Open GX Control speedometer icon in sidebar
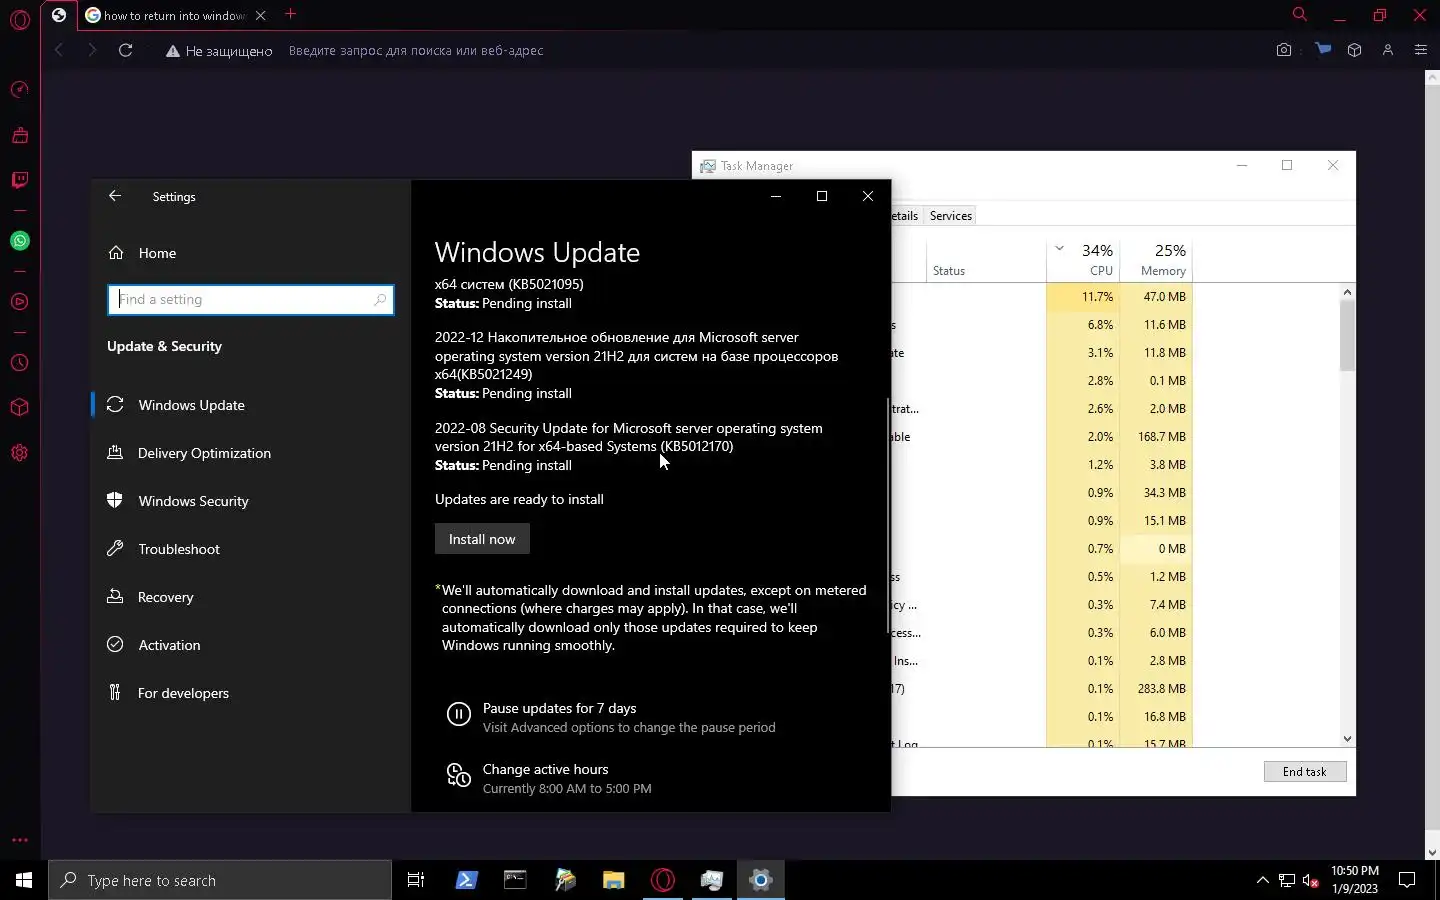1440x900 pixels. [x=19, y=90]
